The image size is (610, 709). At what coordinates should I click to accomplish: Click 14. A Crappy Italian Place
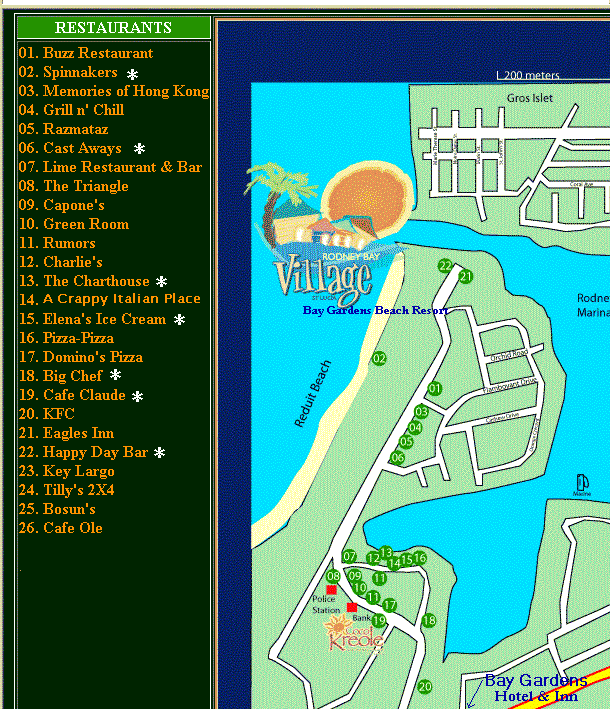[110, 299]
